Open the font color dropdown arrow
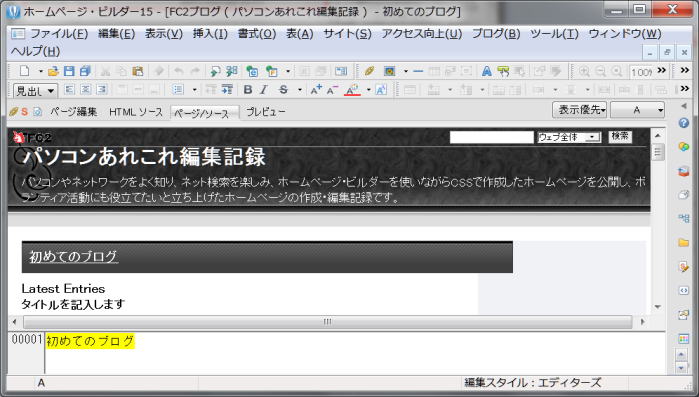 tap(368, 90)
